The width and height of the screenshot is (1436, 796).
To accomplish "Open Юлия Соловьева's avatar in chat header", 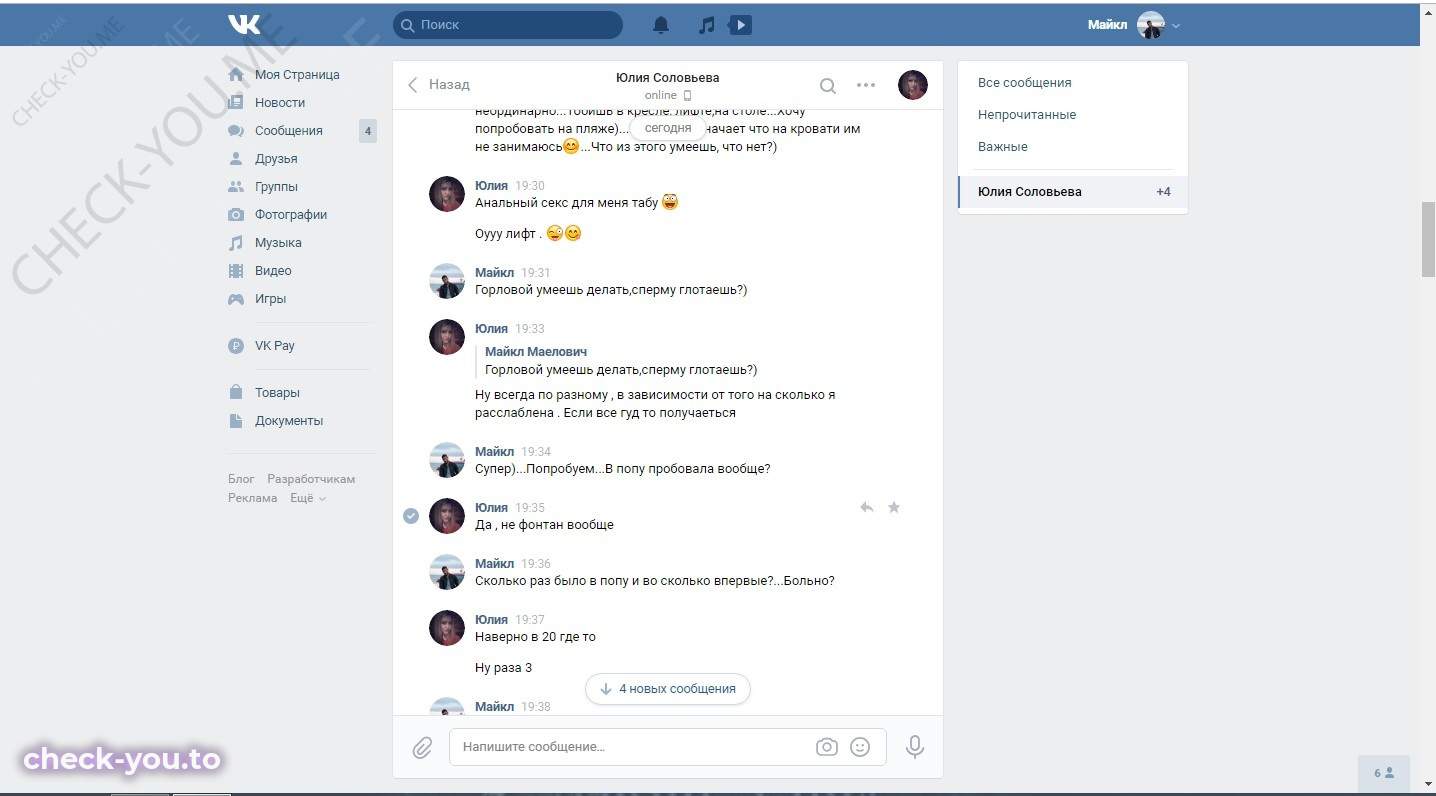I will point(913,85).
